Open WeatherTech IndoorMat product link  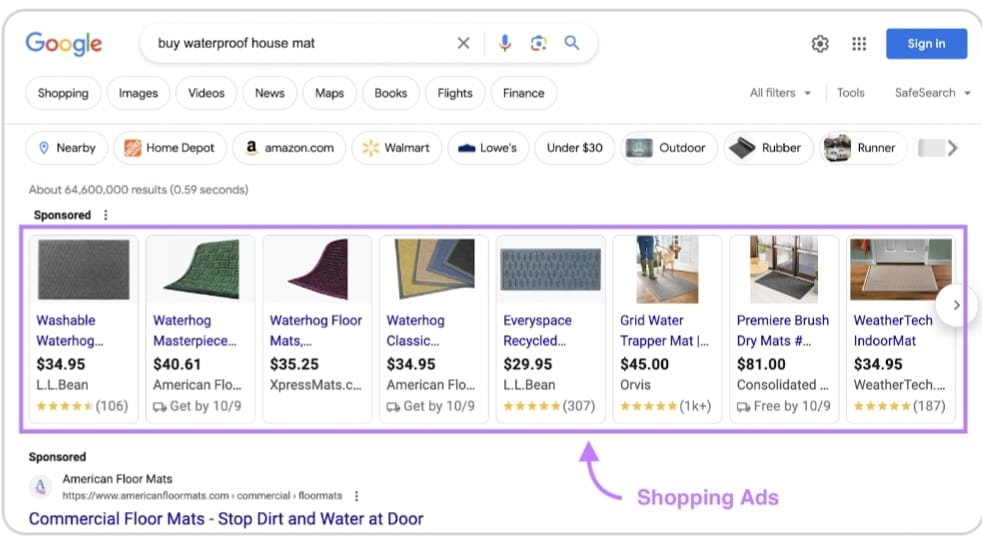click(892, 331)
